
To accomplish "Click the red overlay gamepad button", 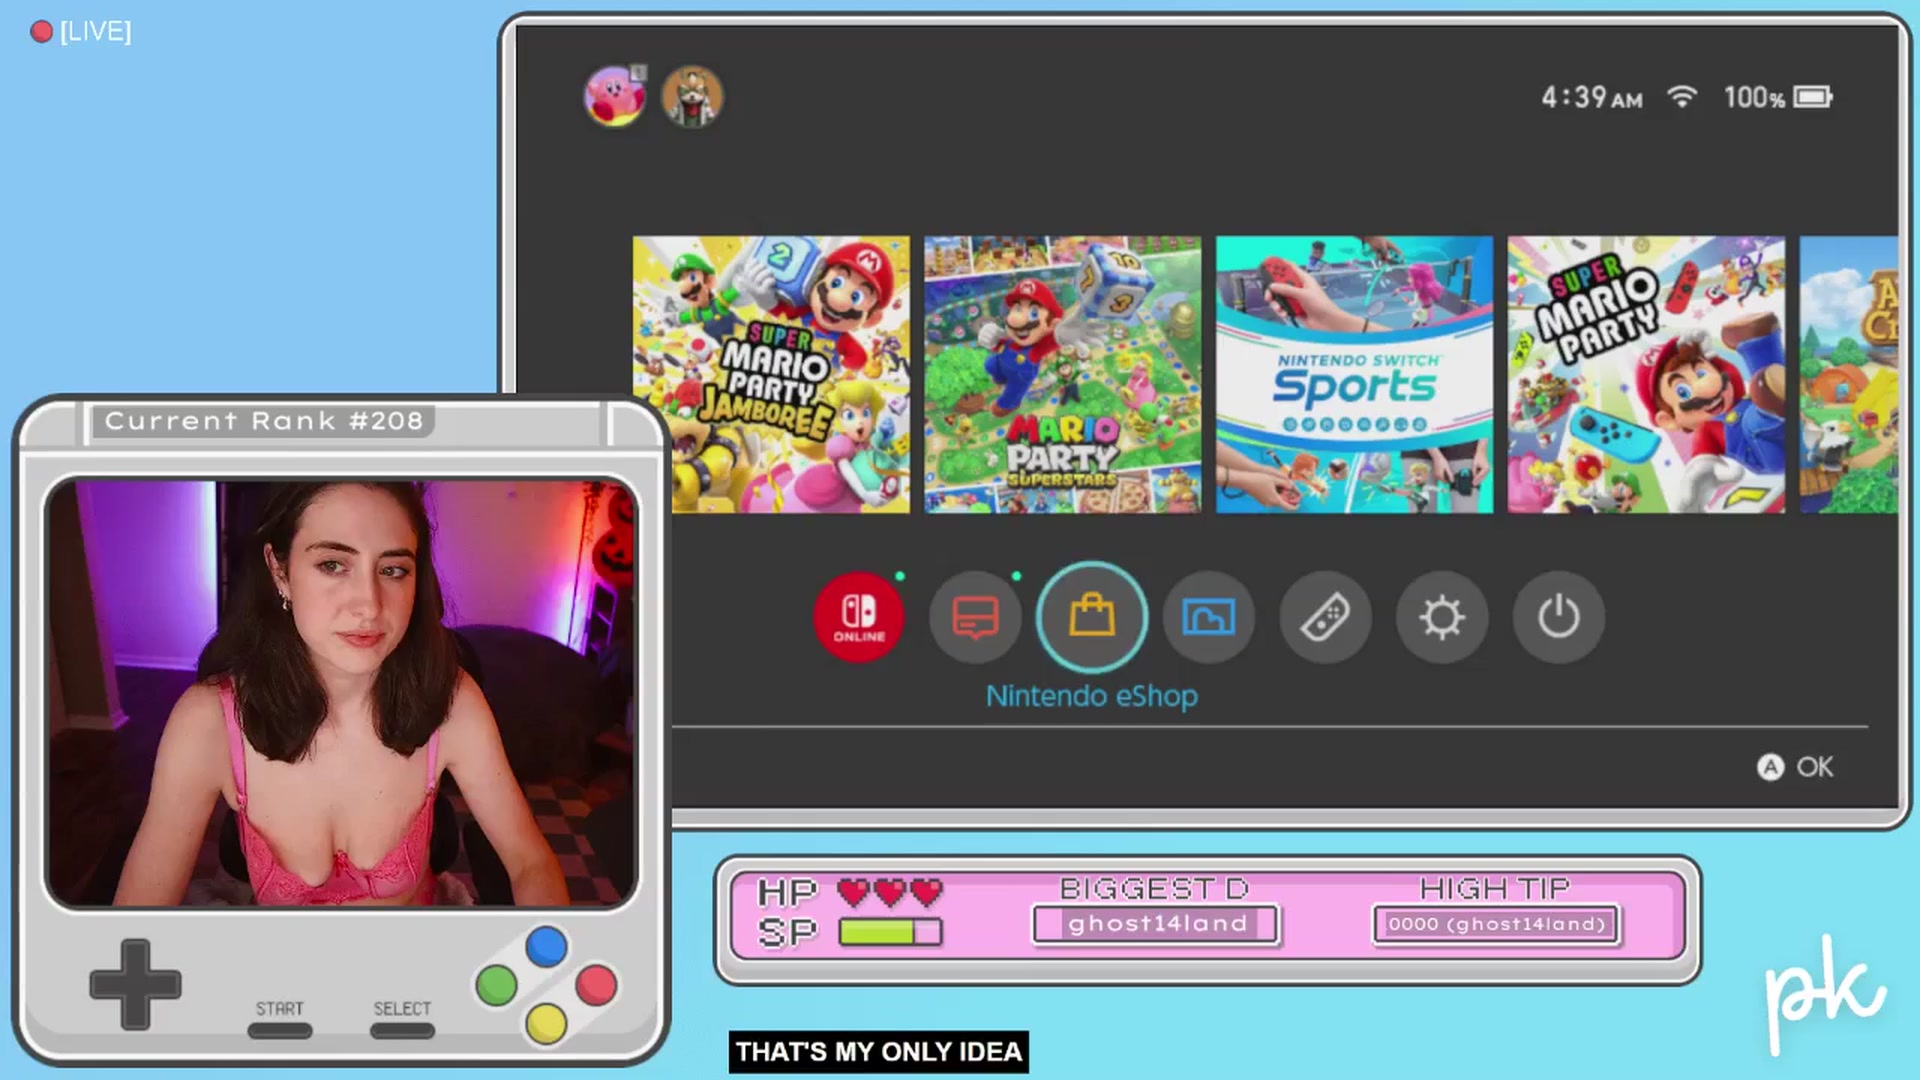I will pos(597,985).
